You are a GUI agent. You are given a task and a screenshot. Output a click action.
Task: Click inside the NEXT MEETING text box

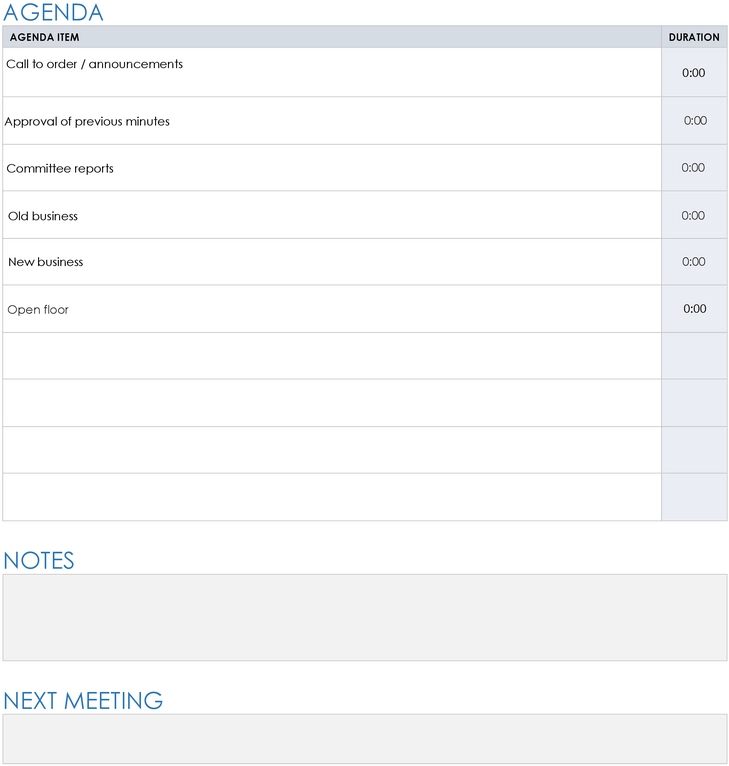click(x=364, y=739)
